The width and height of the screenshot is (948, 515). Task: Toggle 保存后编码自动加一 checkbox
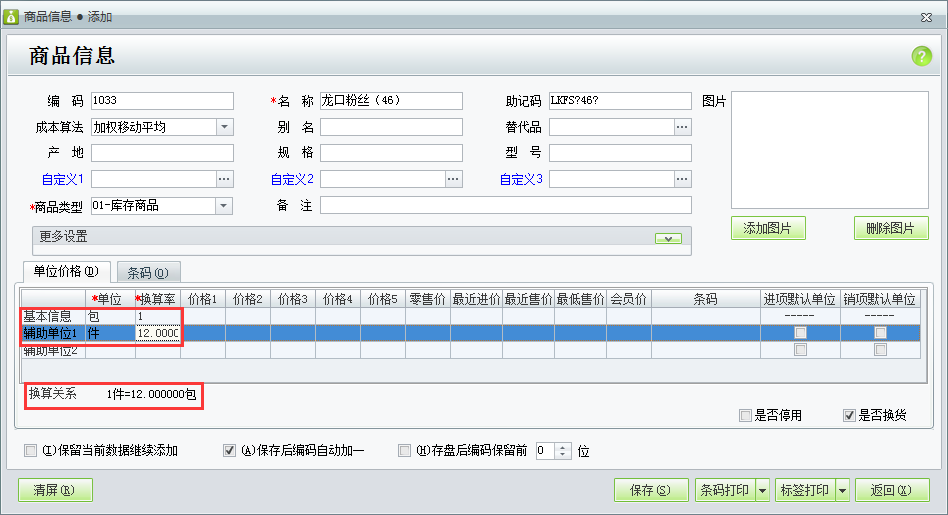229,450
